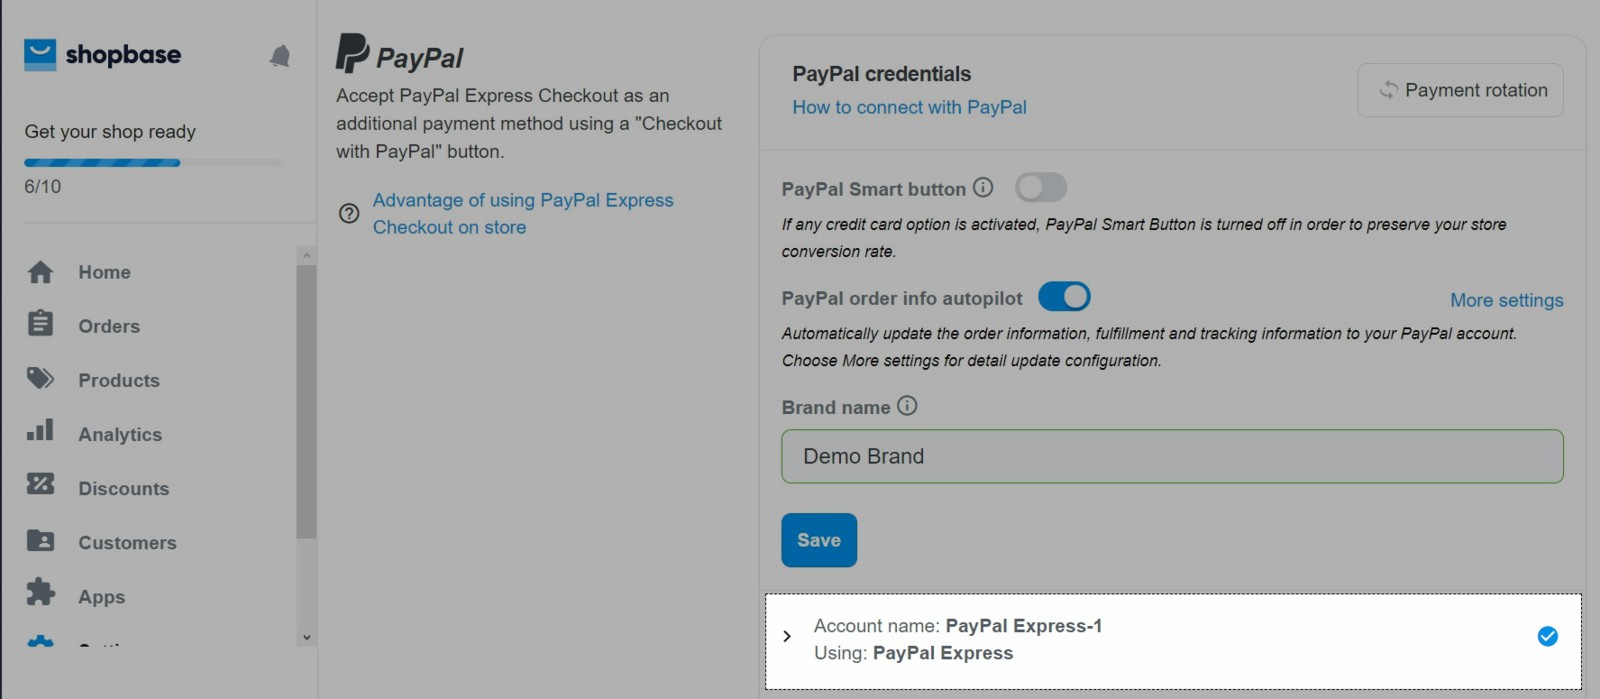Enable the PayPal Smart button toggle

click(x=1041, y=187)
